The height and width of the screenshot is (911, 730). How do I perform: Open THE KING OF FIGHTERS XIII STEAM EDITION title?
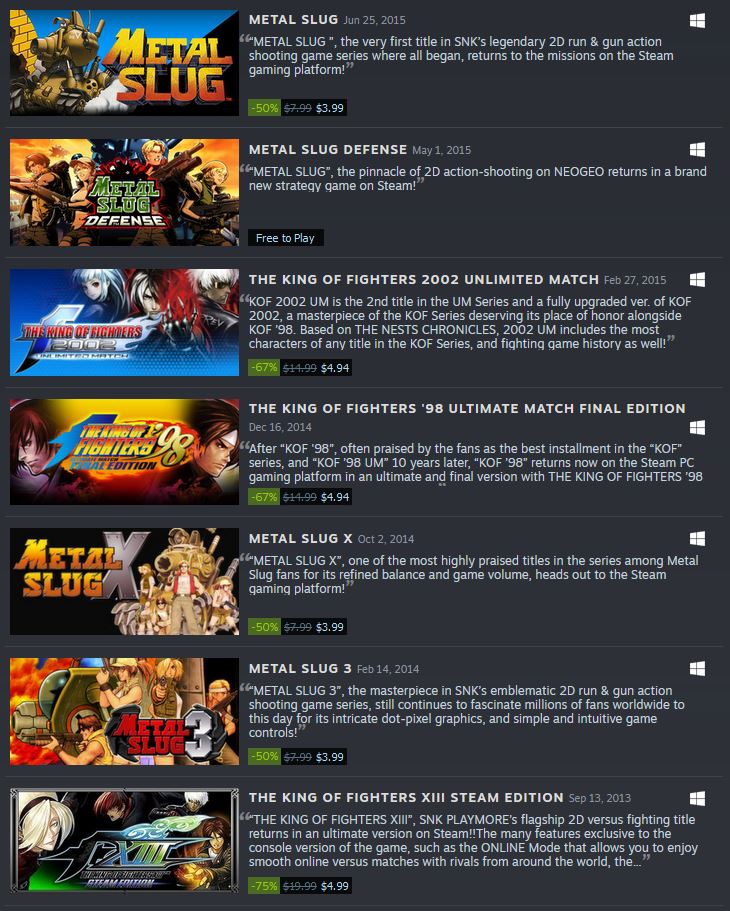click(x=406, y=798)
